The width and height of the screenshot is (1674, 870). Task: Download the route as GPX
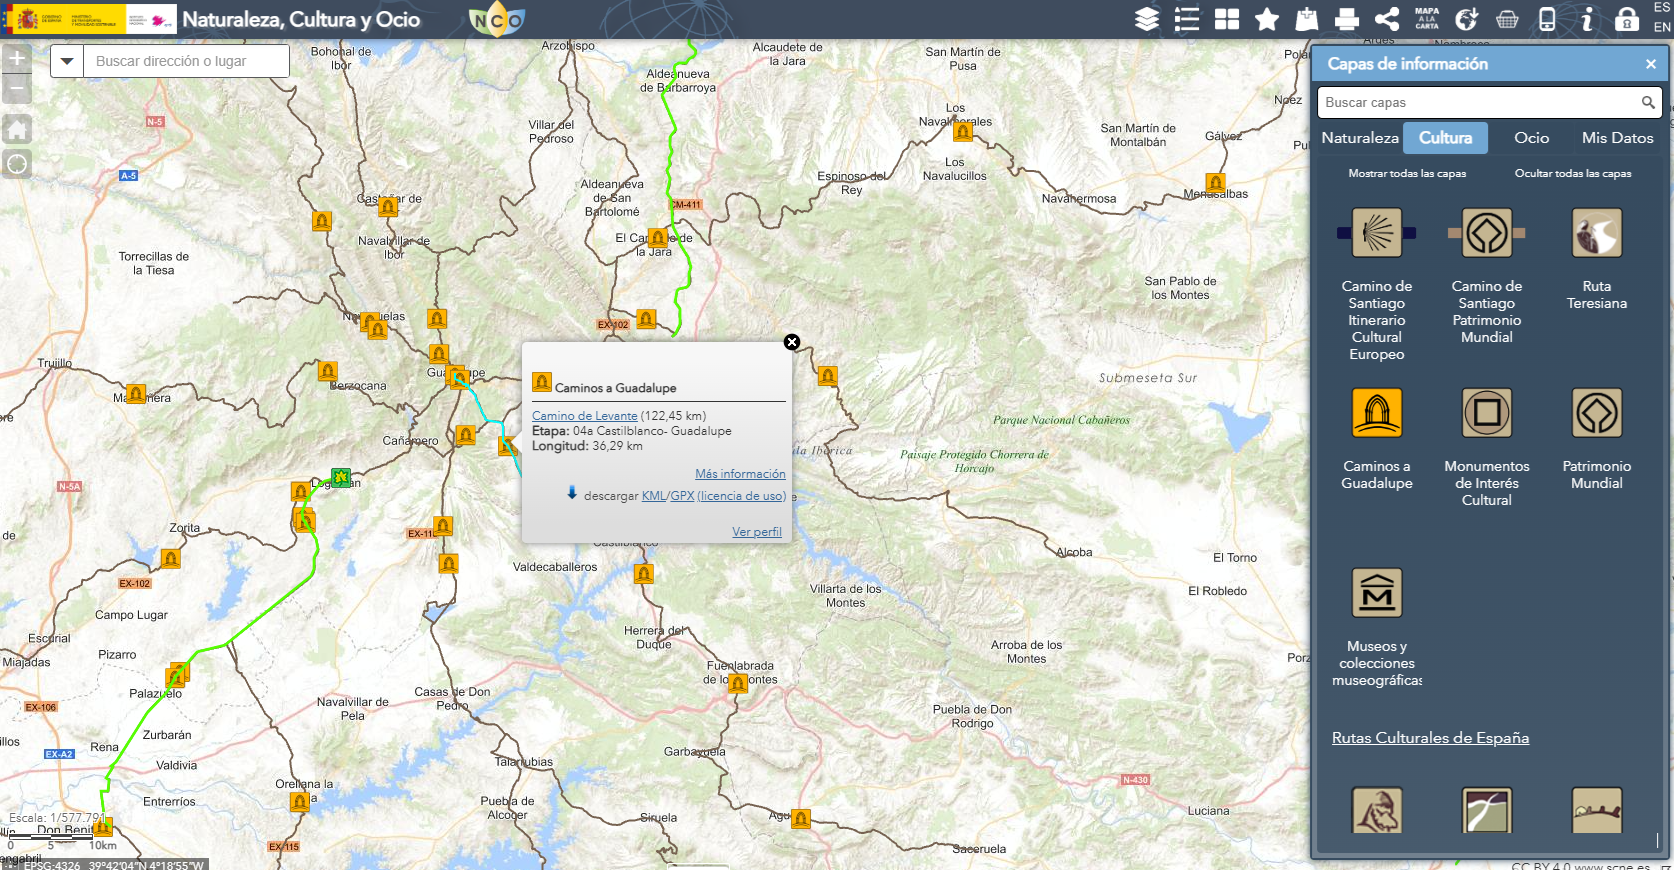point(682,496)
